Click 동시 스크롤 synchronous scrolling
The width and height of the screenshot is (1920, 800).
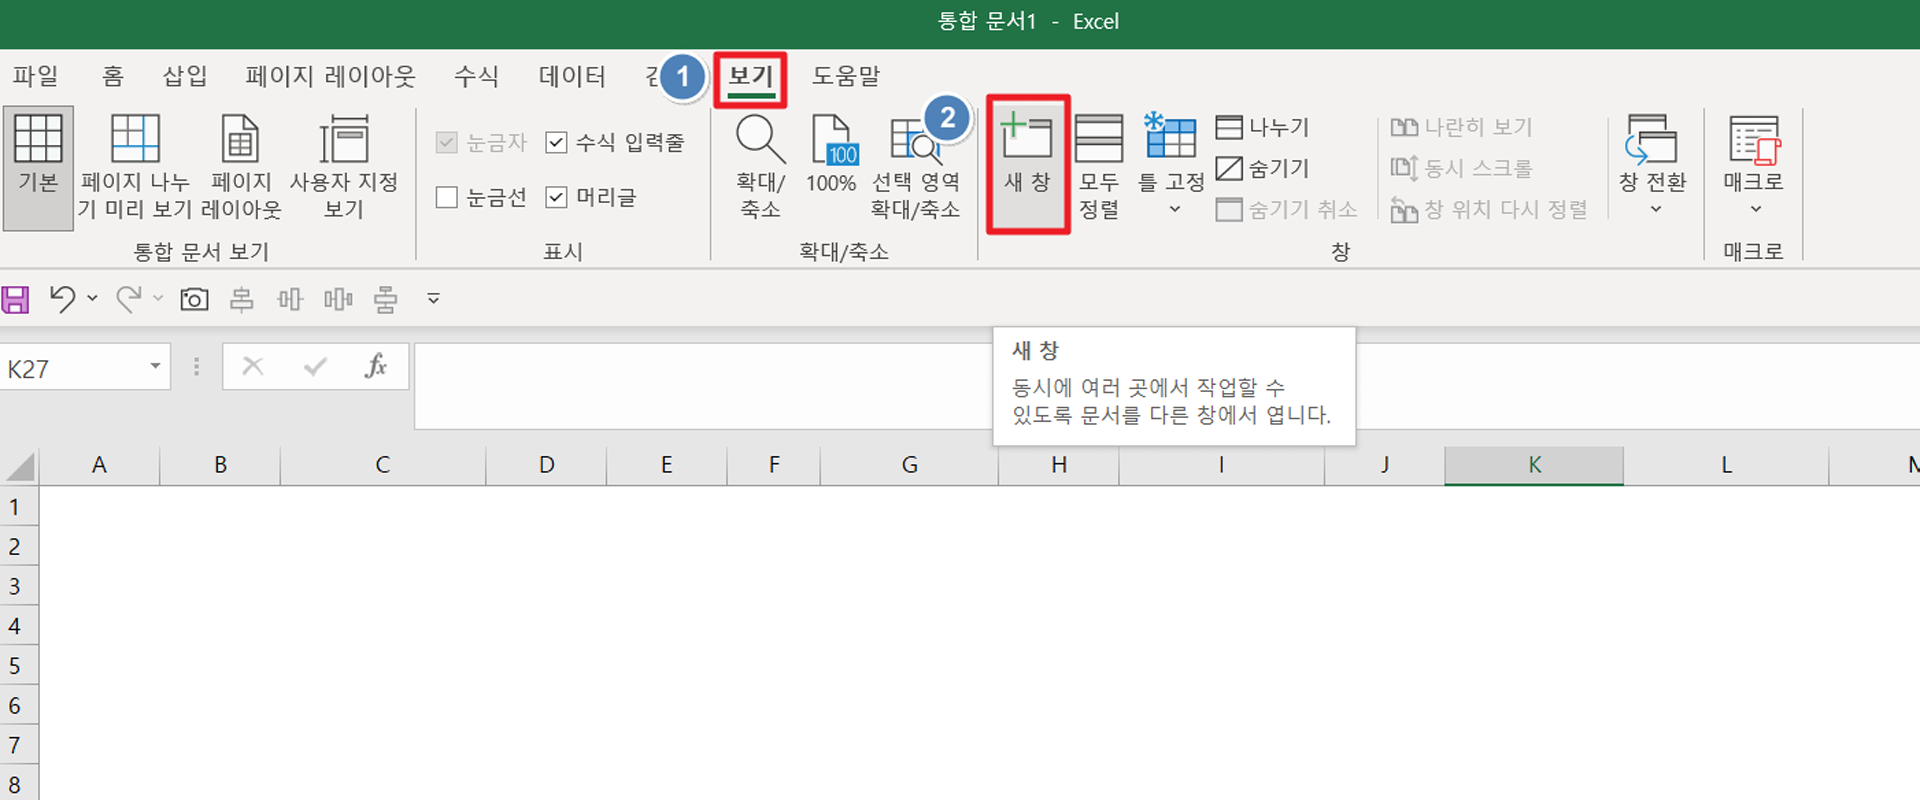[1461, 168]
